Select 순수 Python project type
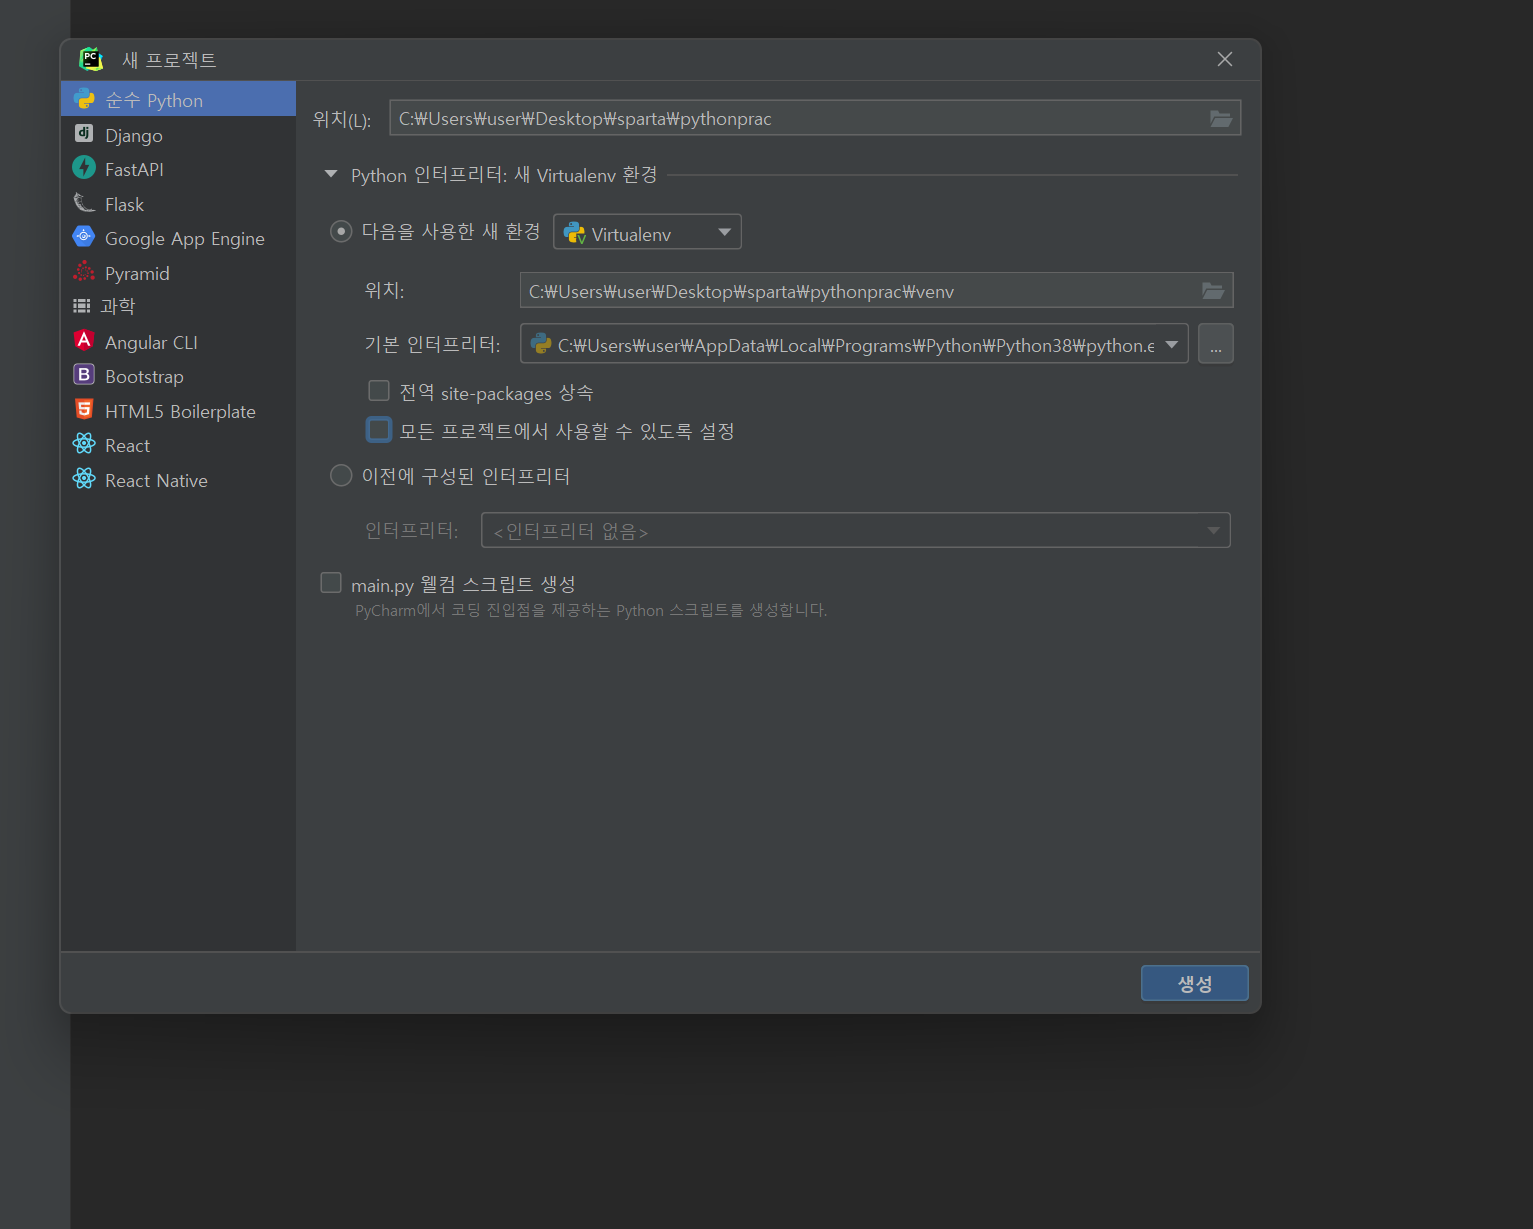1533x1229 pixels. pos(179,99)
